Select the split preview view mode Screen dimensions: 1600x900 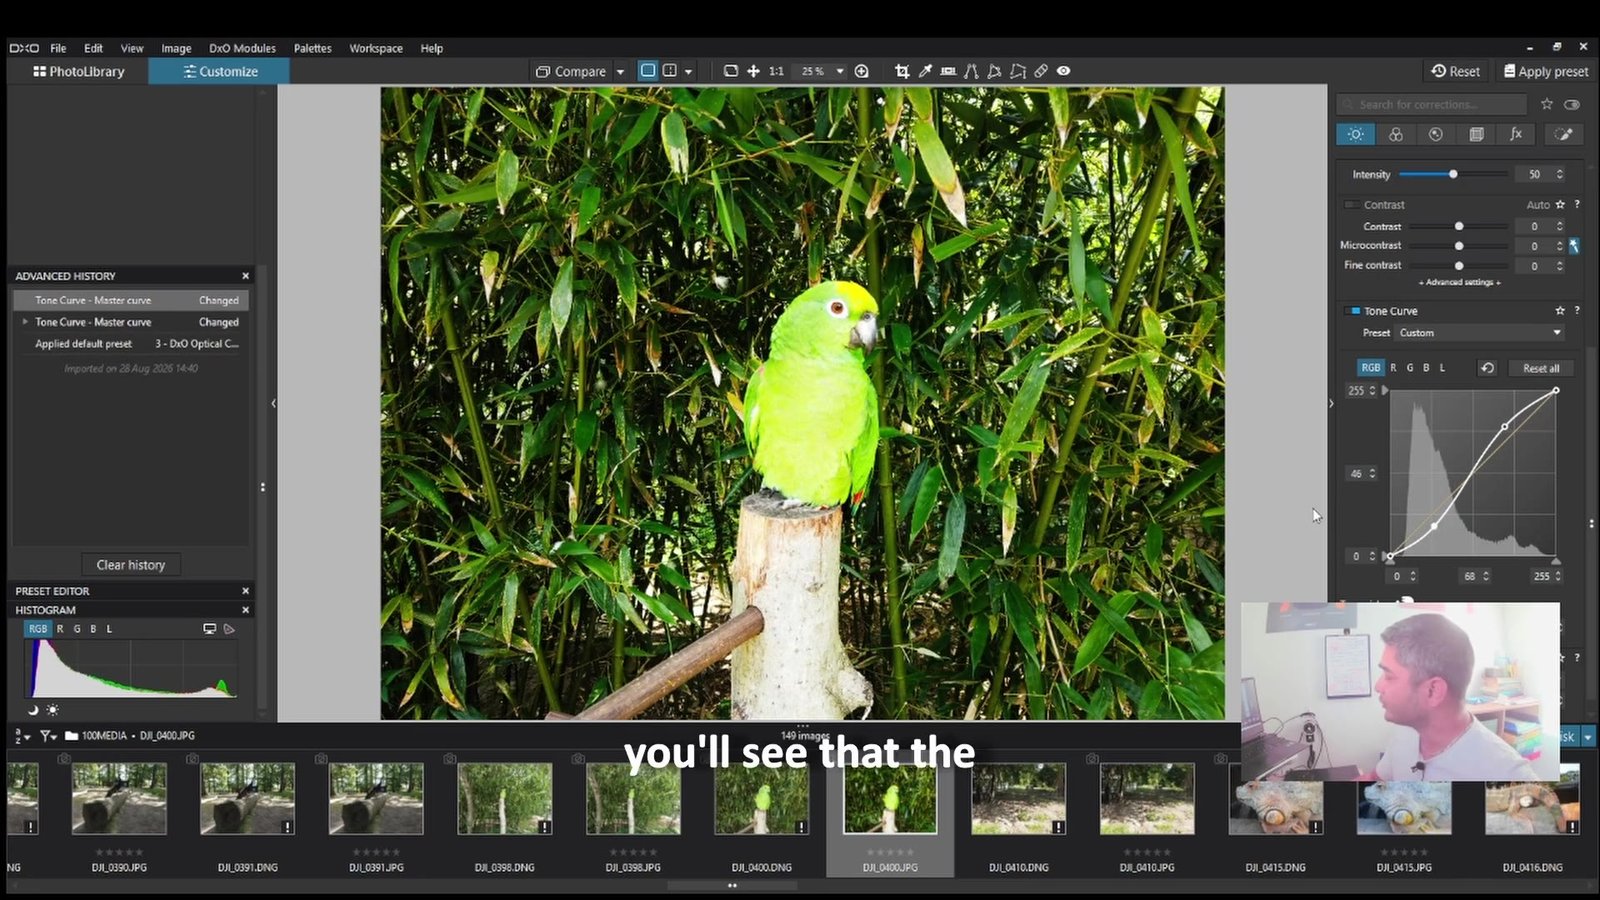670,71
